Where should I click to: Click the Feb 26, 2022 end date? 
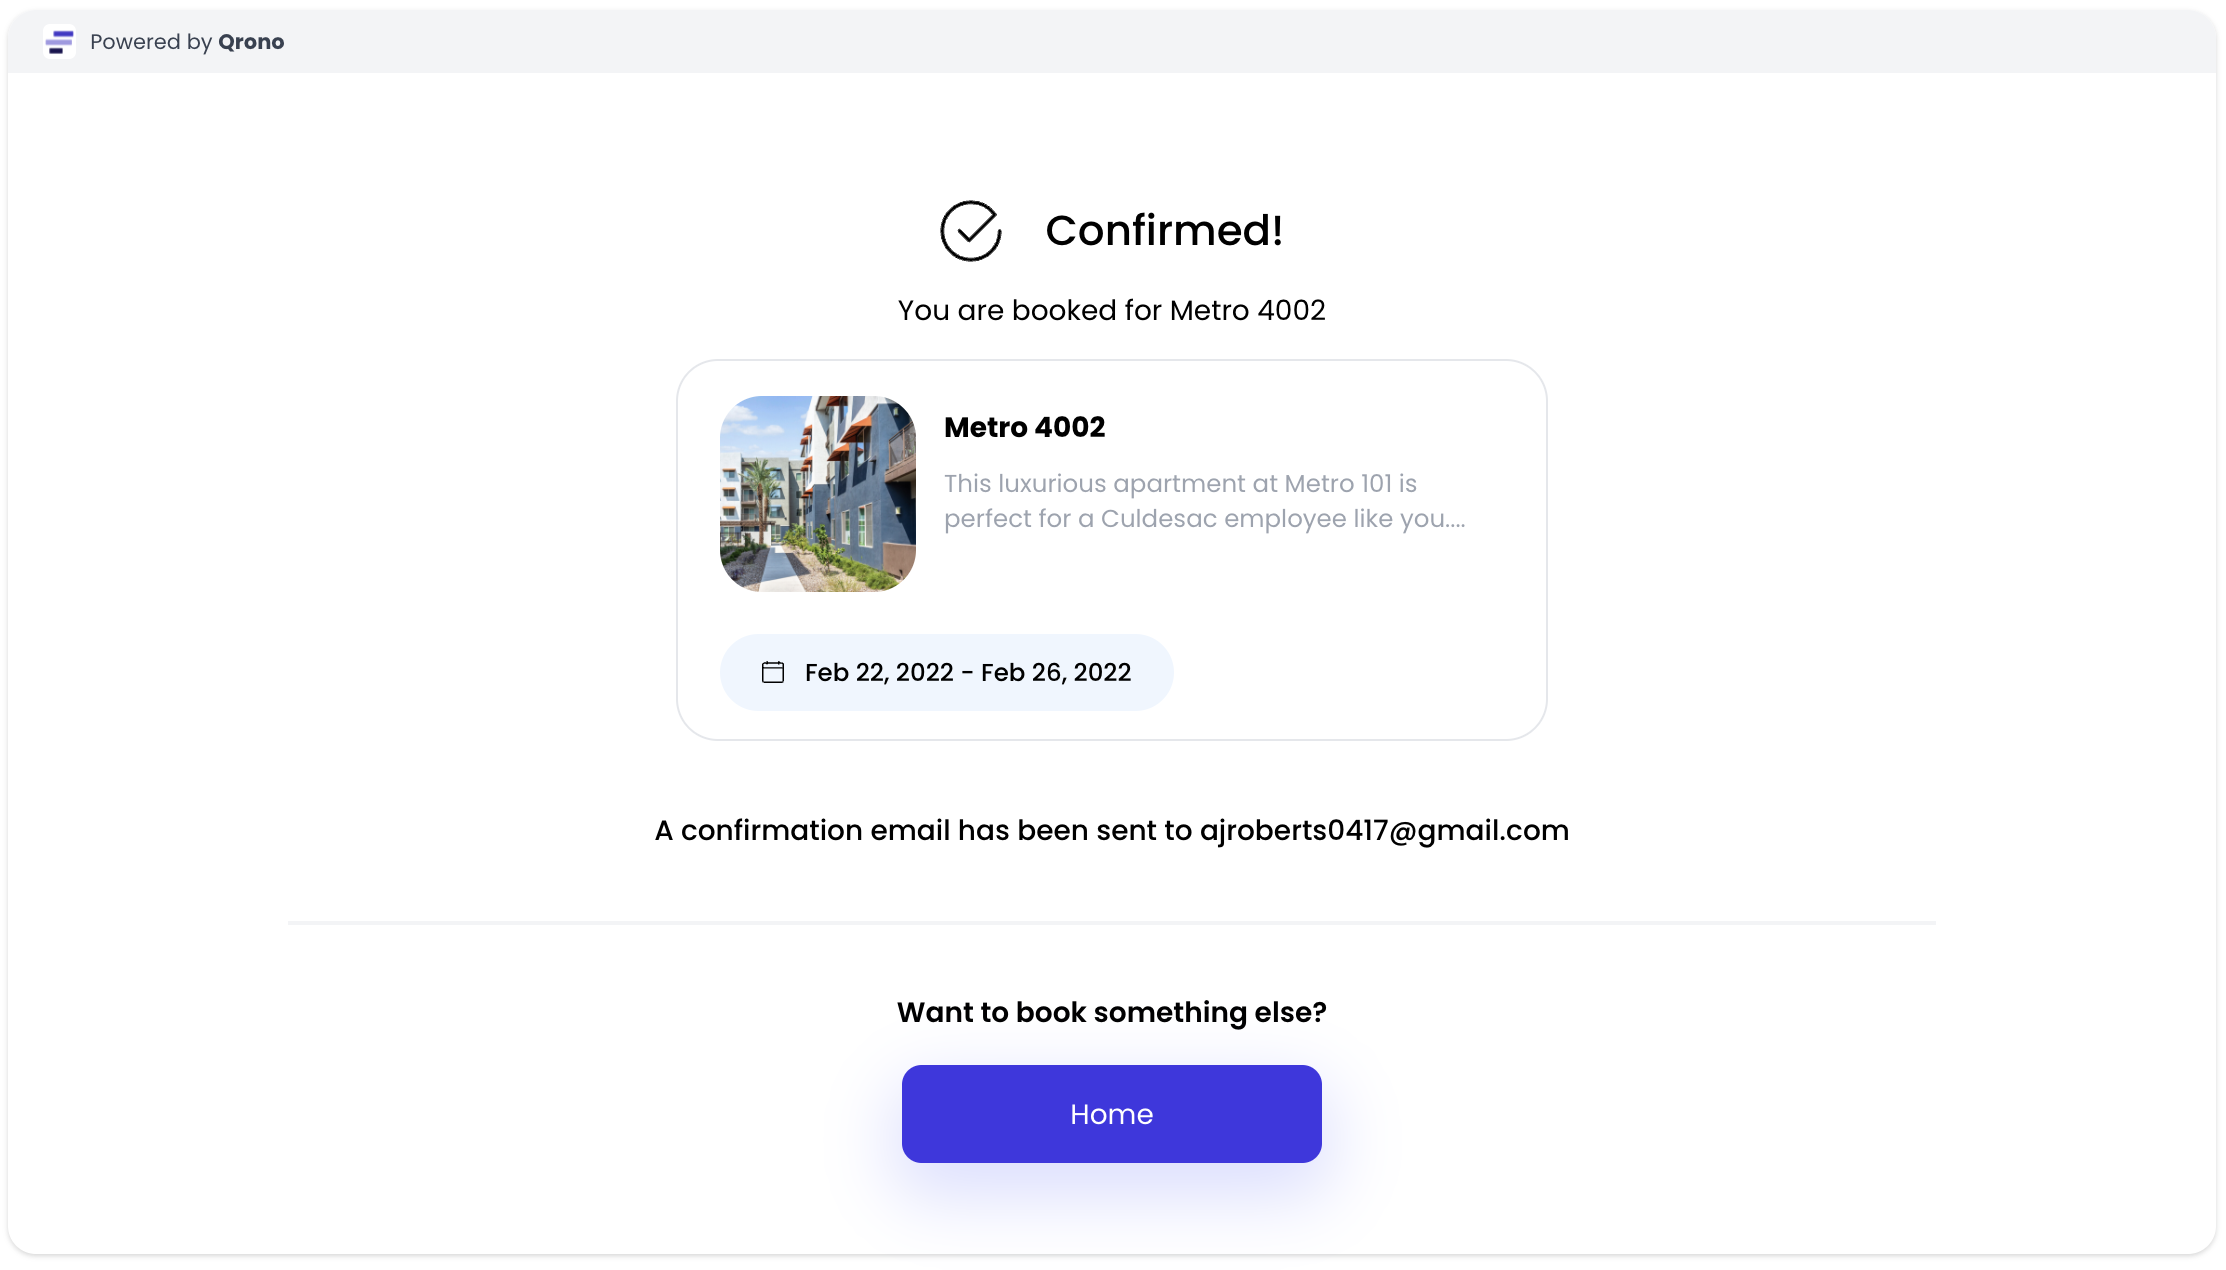[1056, 672]
